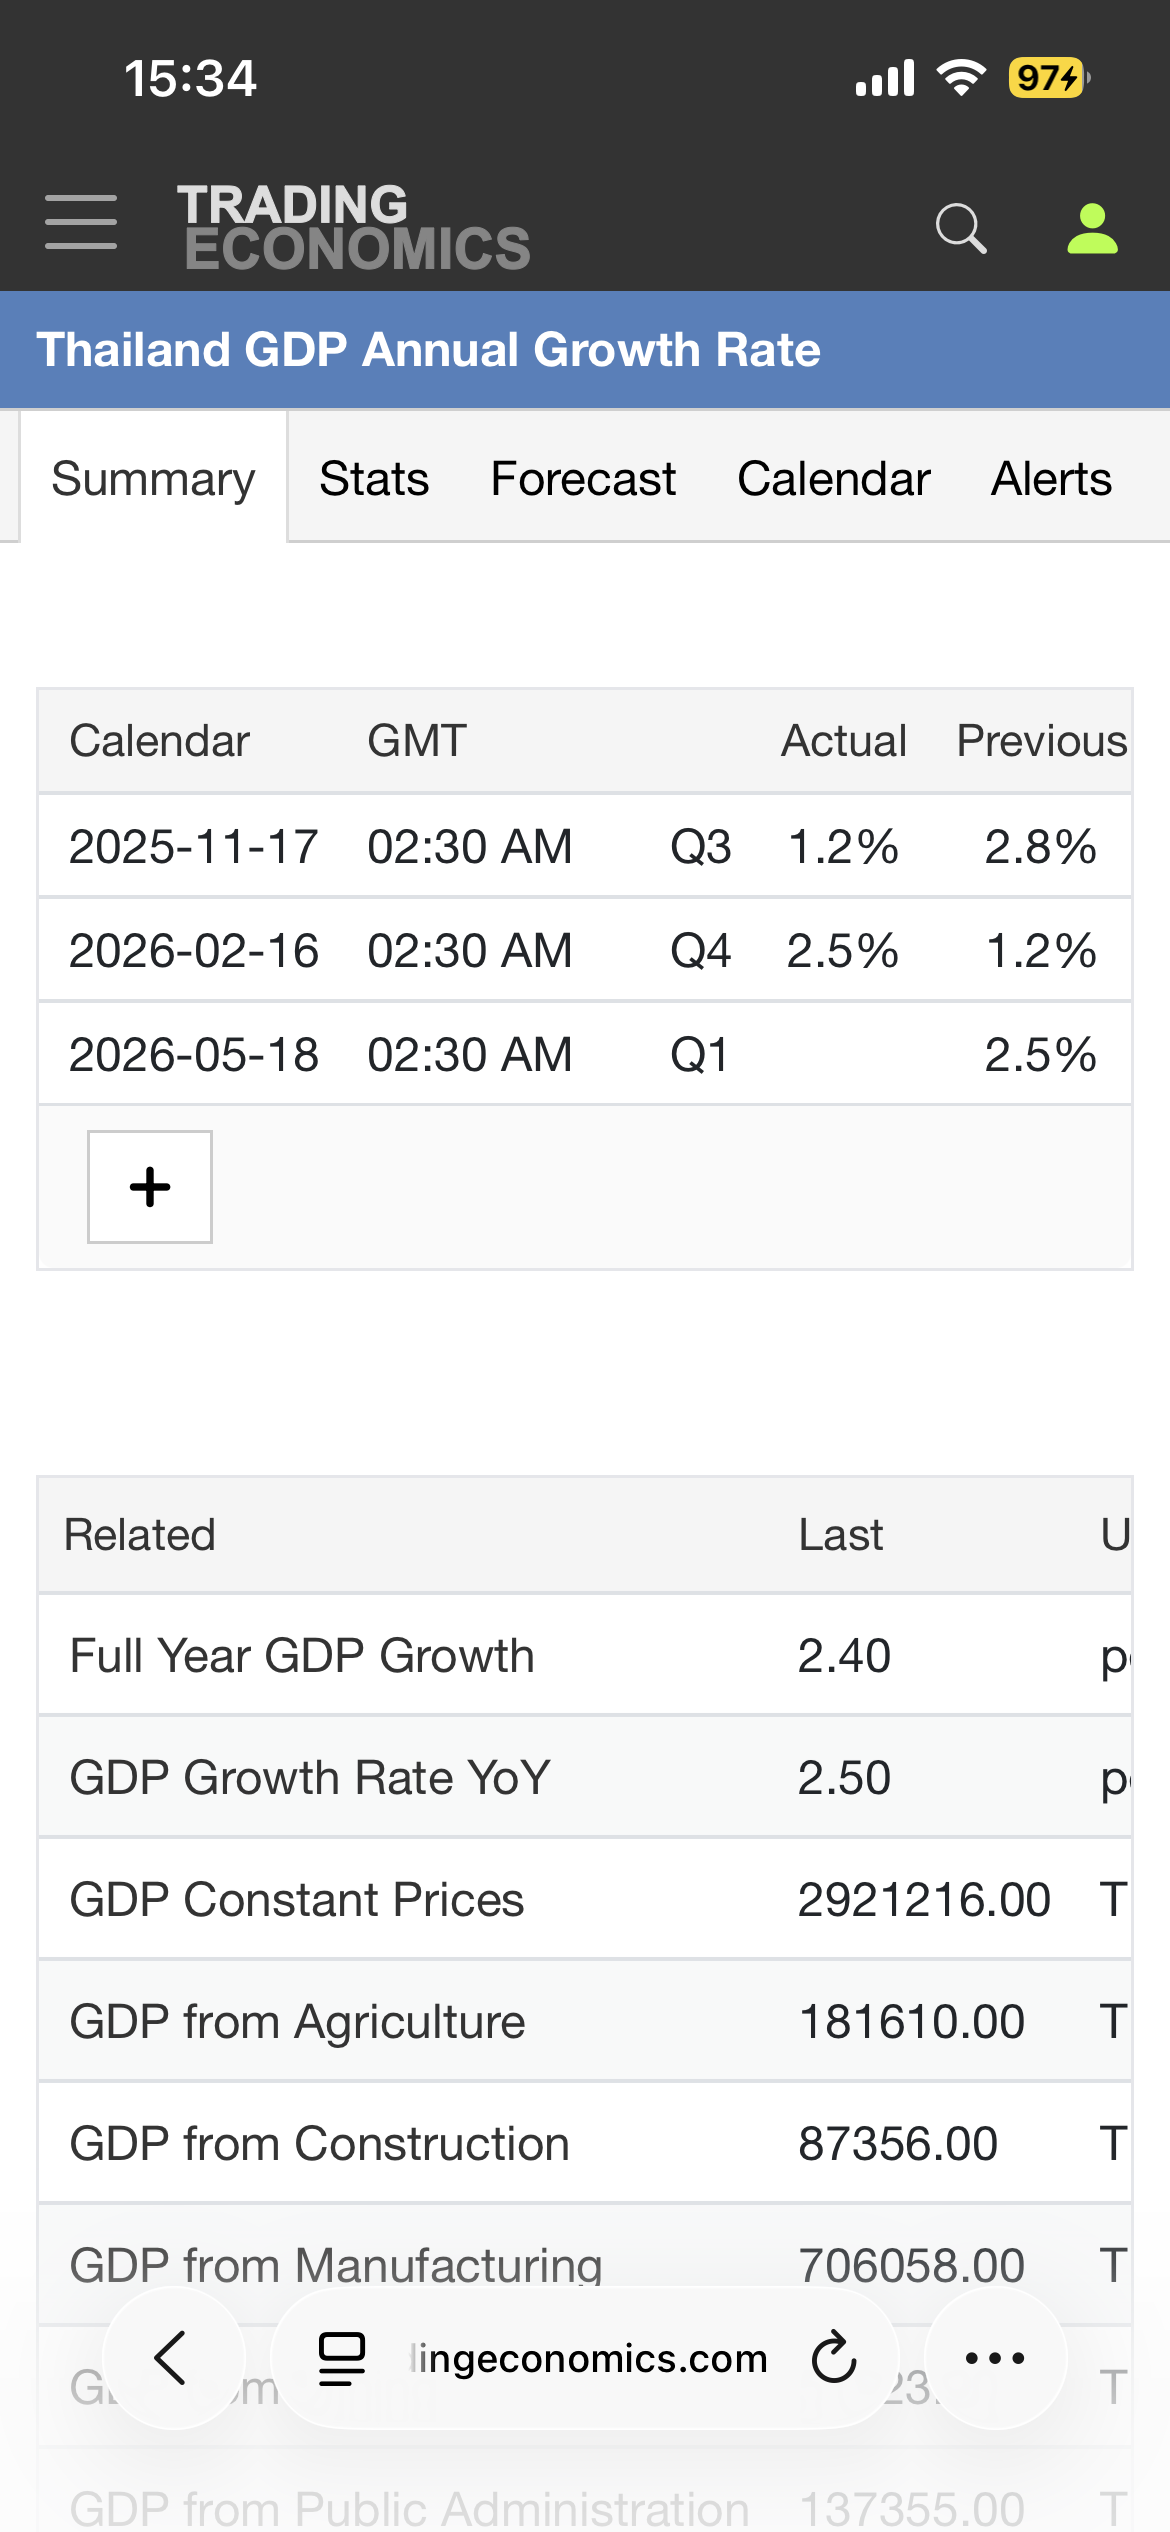The height and width of the screenshot is (2532, 1170).
Task: Click the Trading Economics logo
Action: [354, 226]
